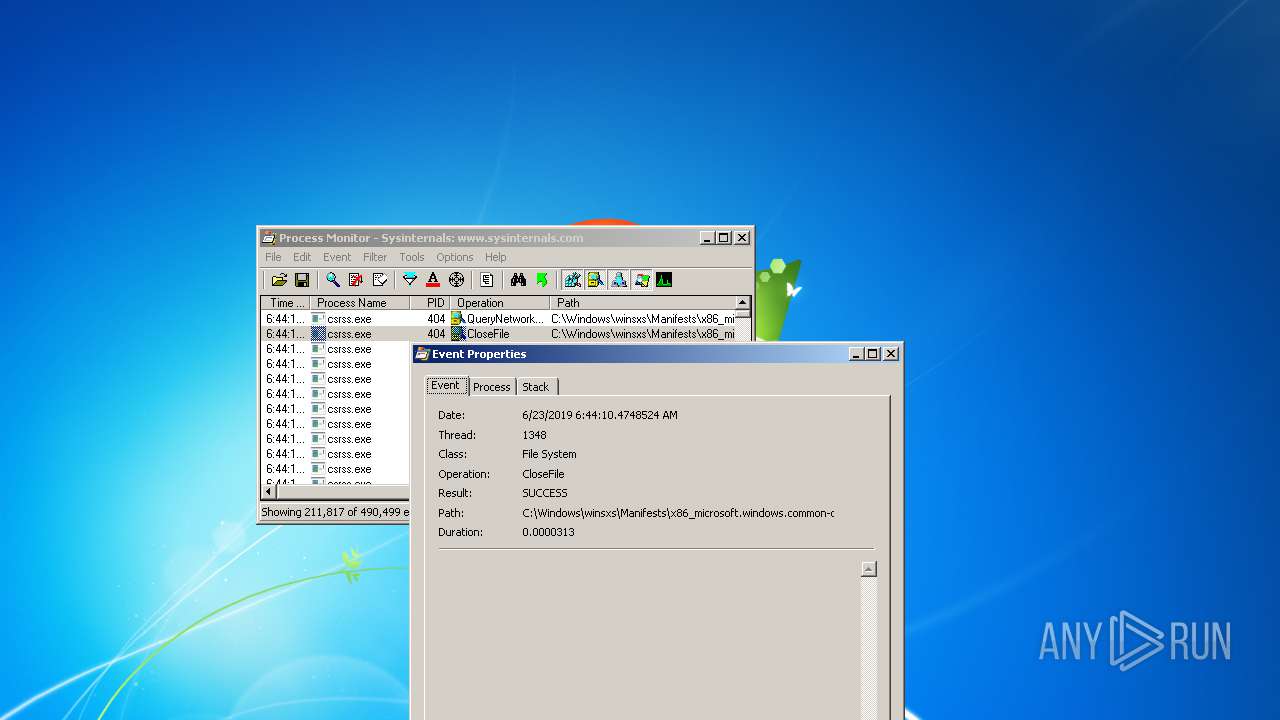Click the Thread value 1348
Screen dimensions: 1280x720
(534, 435)
